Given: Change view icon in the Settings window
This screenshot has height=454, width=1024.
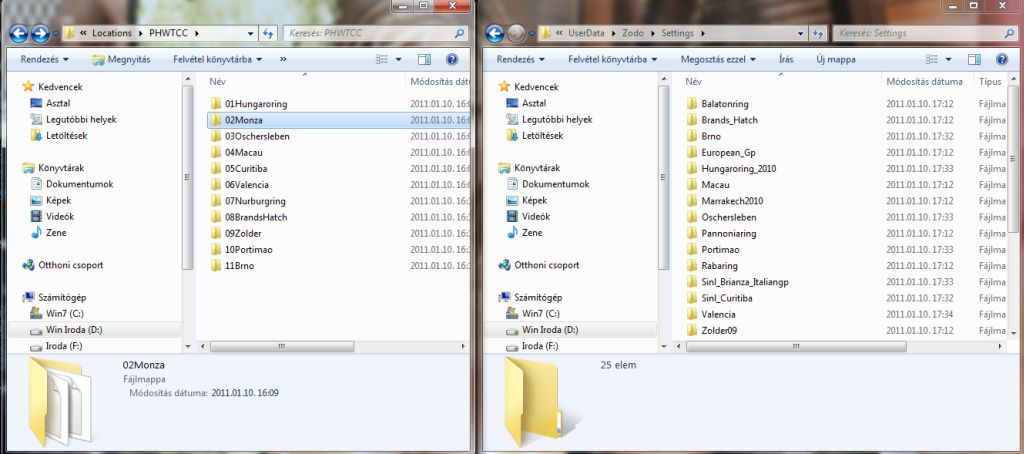Looking at the screenshot, I should click(933, 59).
